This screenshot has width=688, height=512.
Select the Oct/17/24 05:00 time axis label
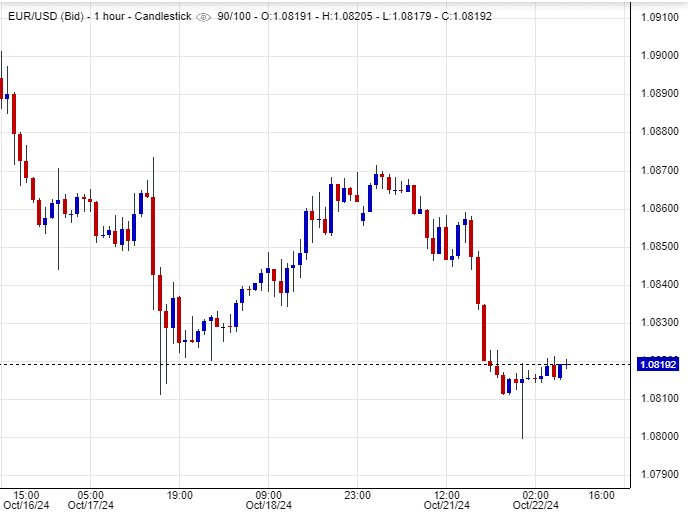click(x=89, y=499)
